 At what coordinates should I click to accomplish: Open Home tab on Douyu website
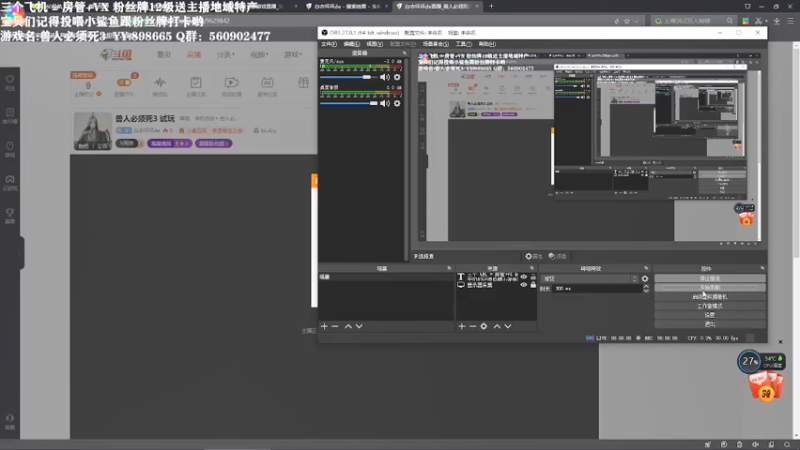pyautogui.click(x=164, y=55)
